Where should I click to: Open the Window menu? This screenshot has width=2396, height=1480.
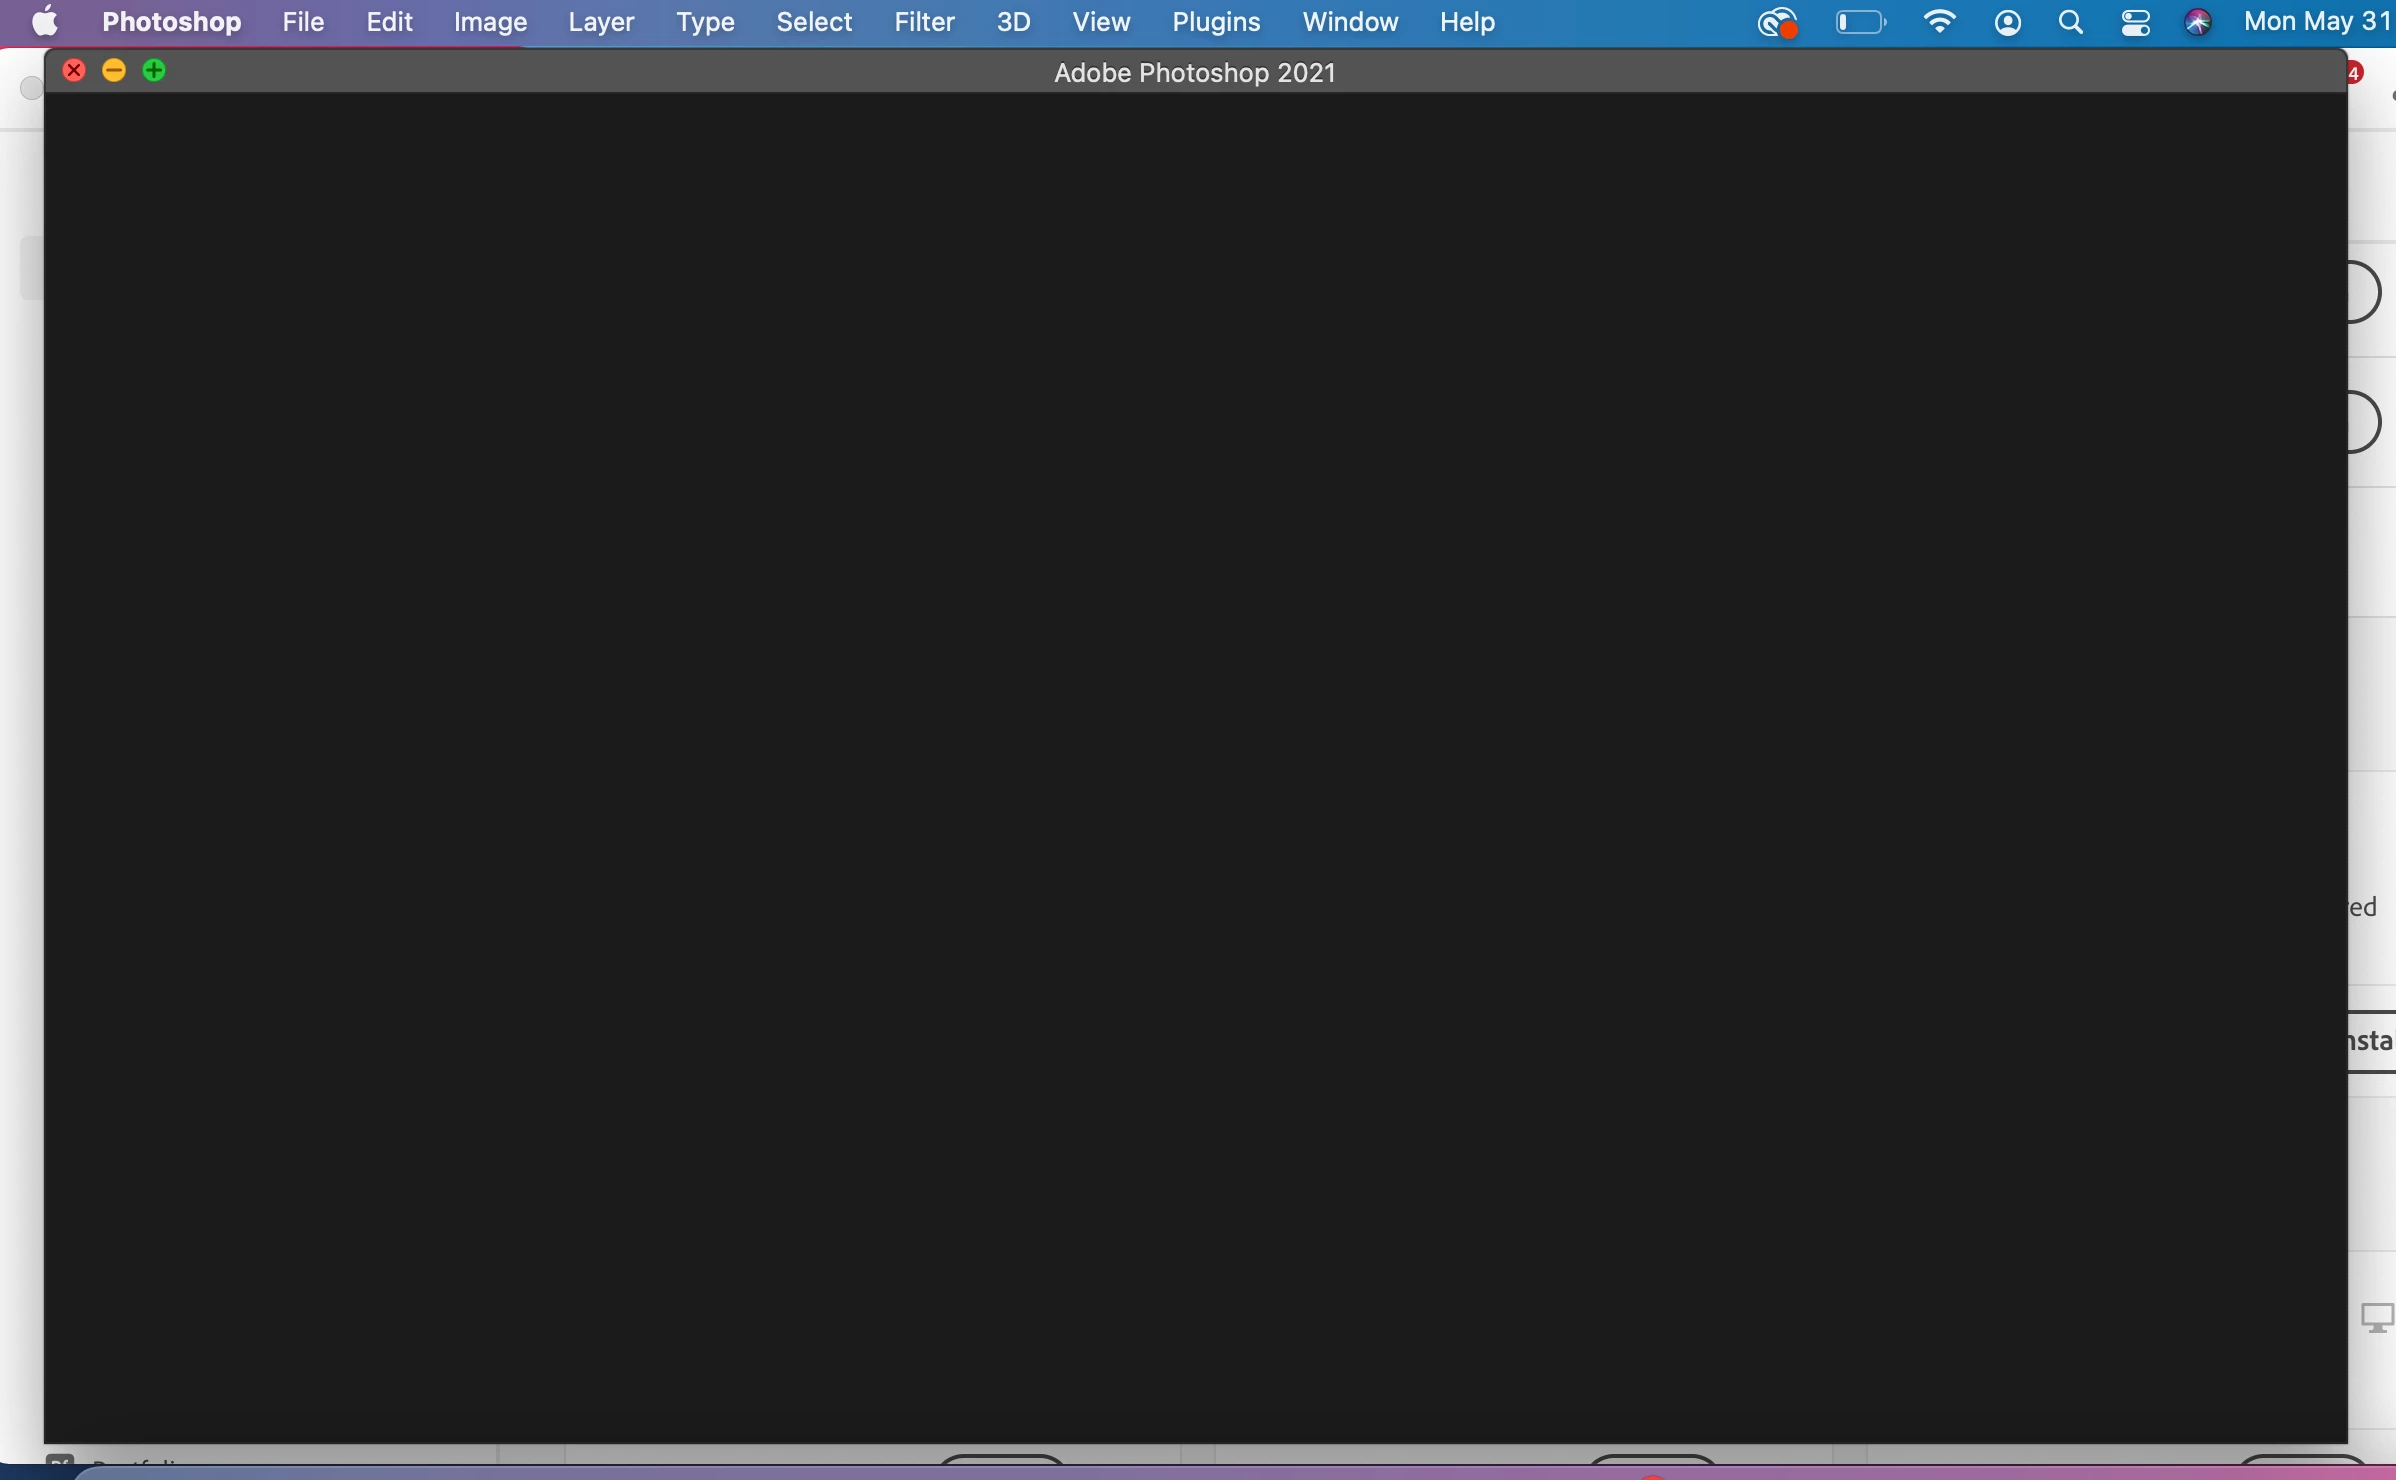point(1350,22)
